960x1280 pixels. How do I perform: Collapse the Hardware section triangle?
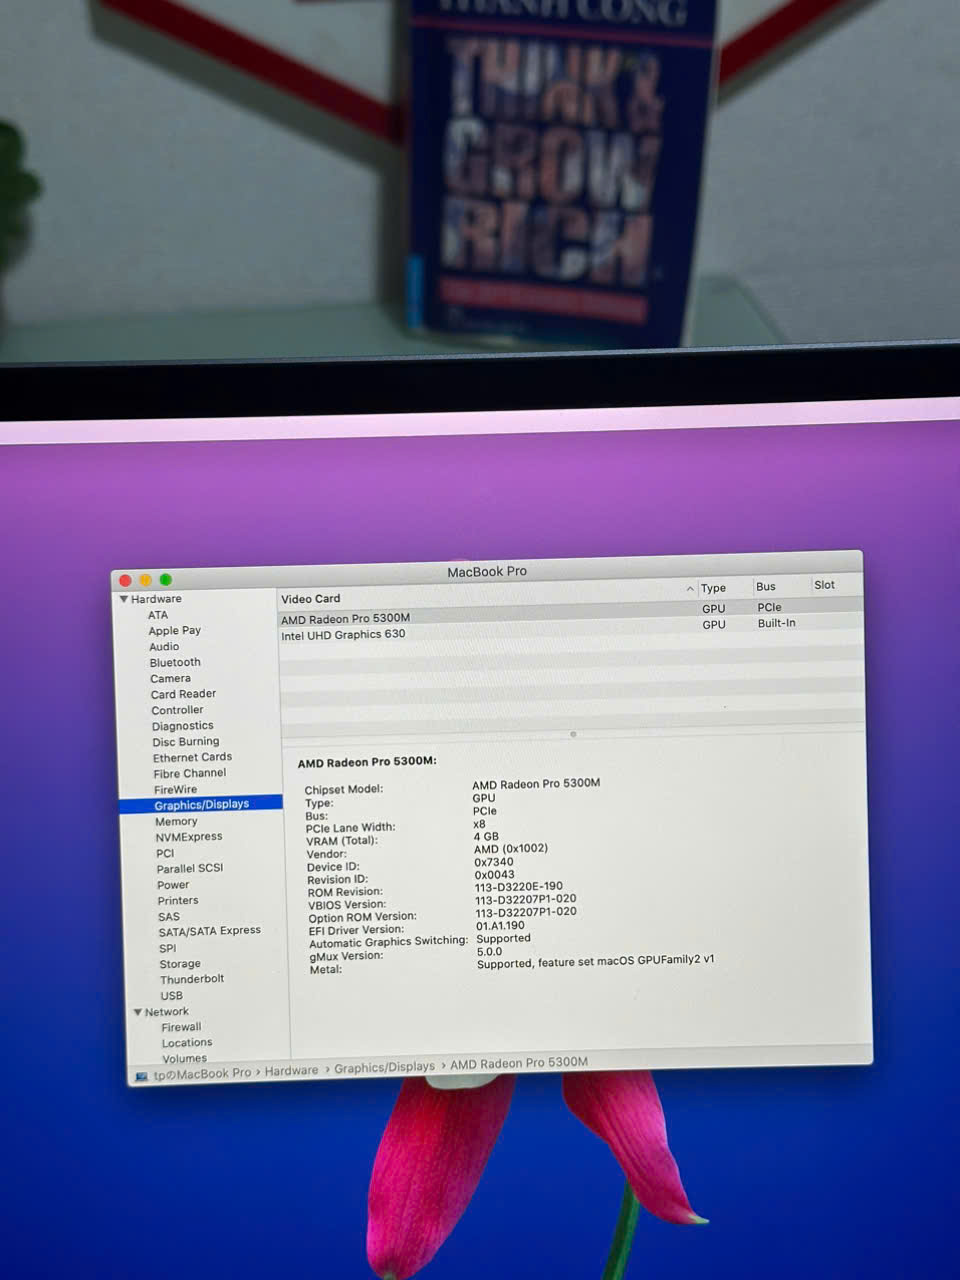tap(124, 599)
